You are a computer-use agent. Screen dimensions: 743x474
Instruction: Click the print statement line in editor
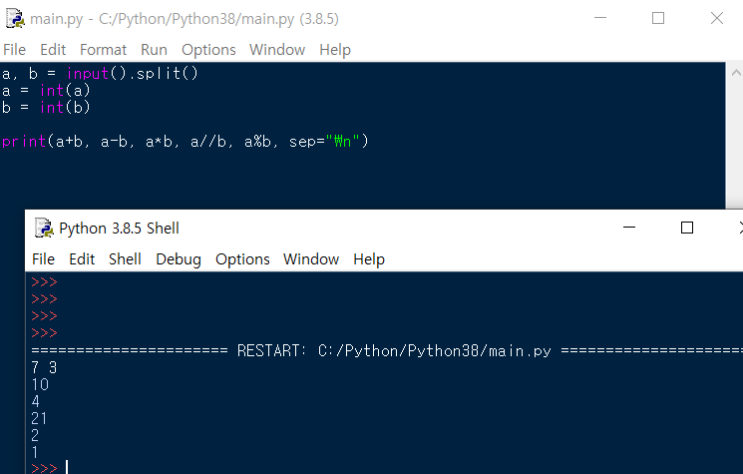185,141
